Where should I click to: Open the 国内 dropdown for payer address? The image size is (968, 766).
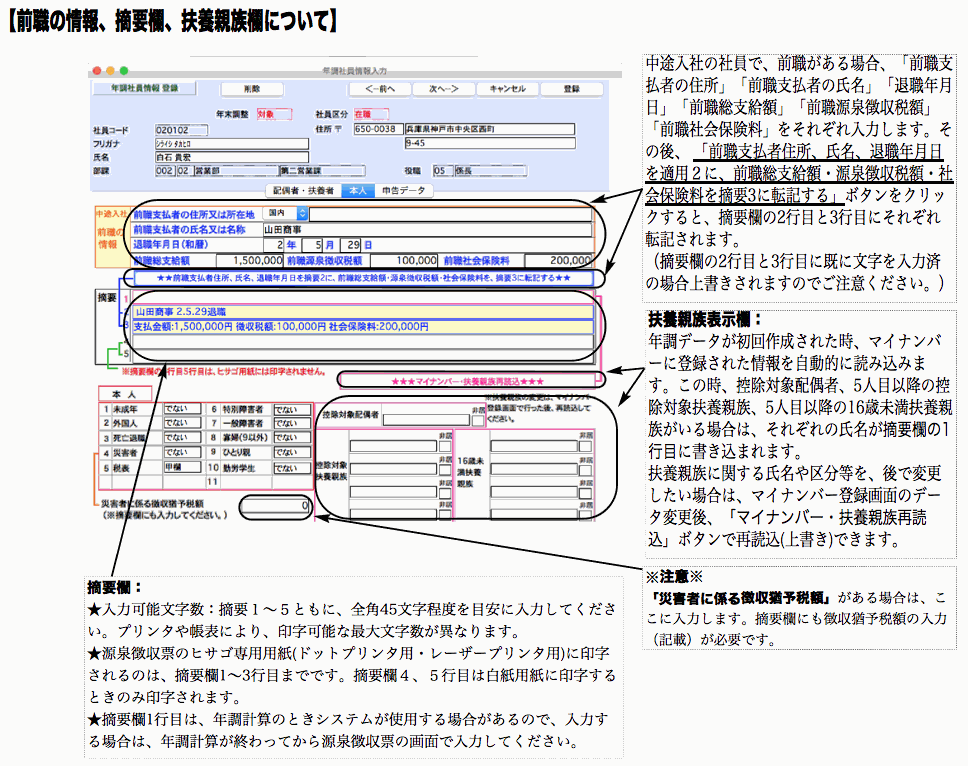click(287, 213)
